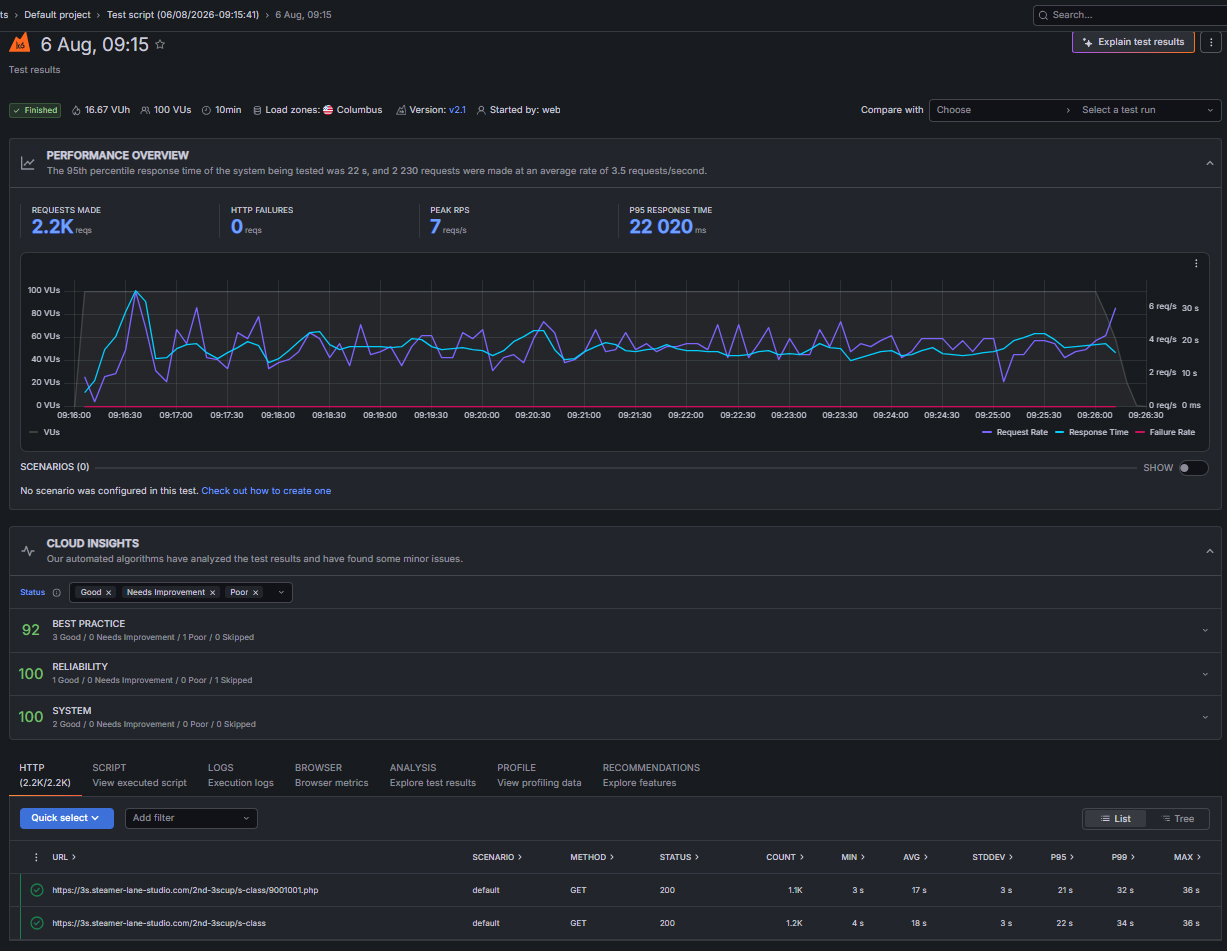Open the Profile tab
Image resolution: width=1227 pixels, height=951 pixels.
539,775
